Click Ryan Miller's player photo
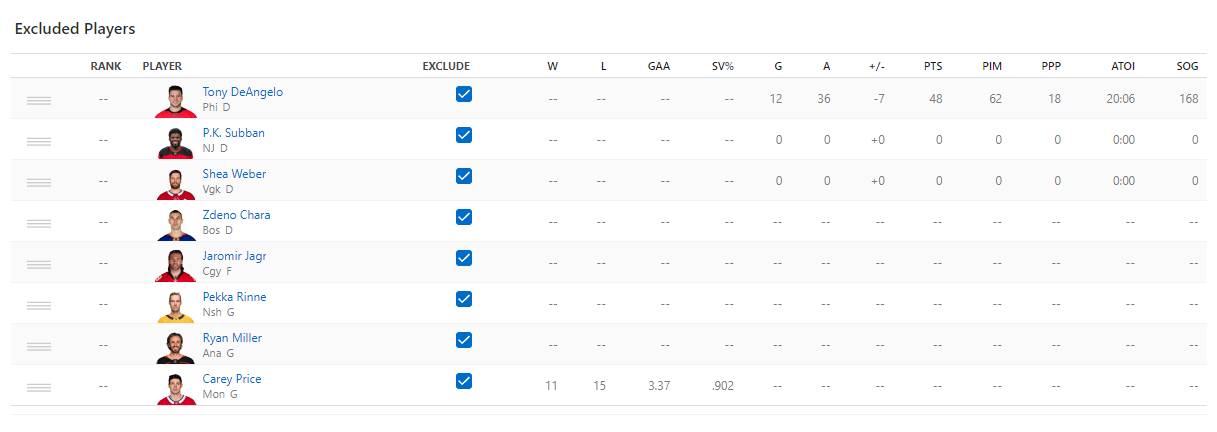Image resolution: width=1217 pixels, height=432 pixels. (x=176, y=346)
